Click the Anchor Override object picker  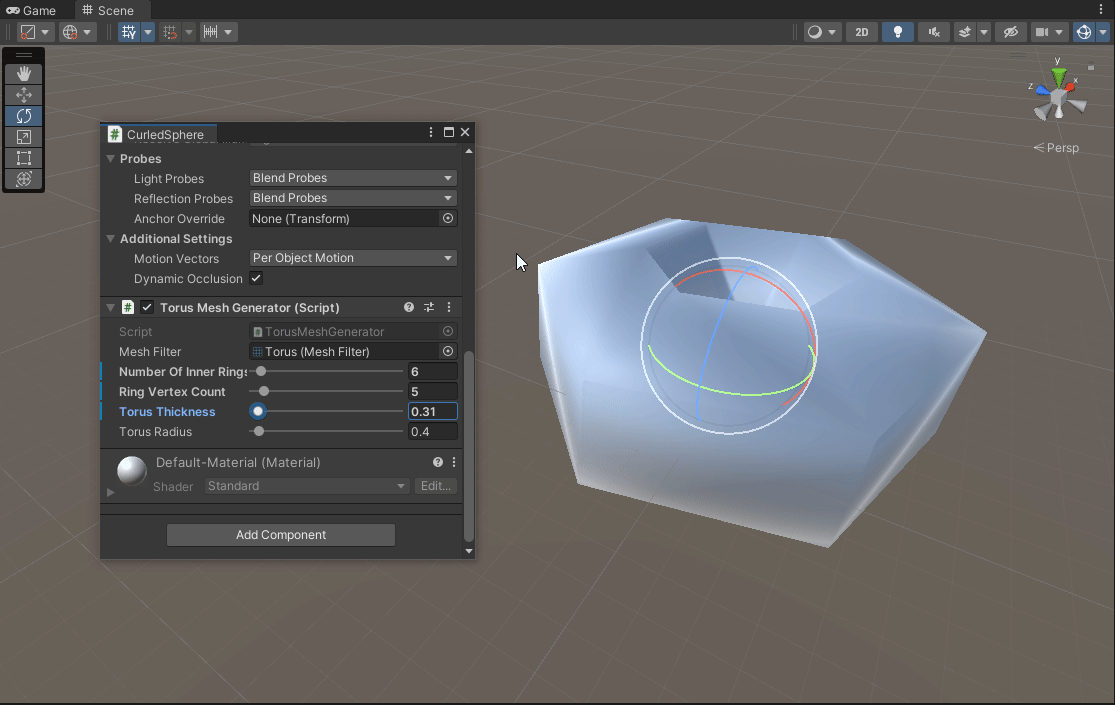pos(448,218)
